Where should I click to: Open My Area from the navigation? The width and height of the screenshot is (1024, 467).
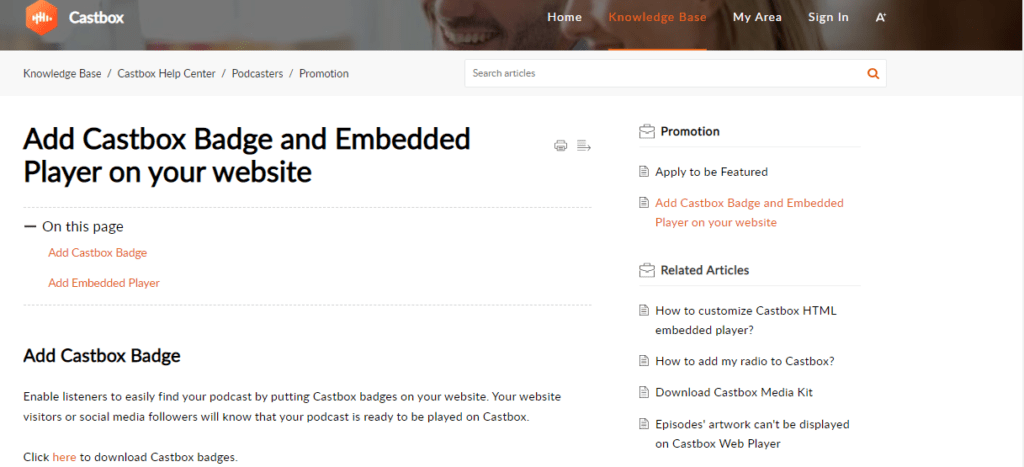[757, 17]
